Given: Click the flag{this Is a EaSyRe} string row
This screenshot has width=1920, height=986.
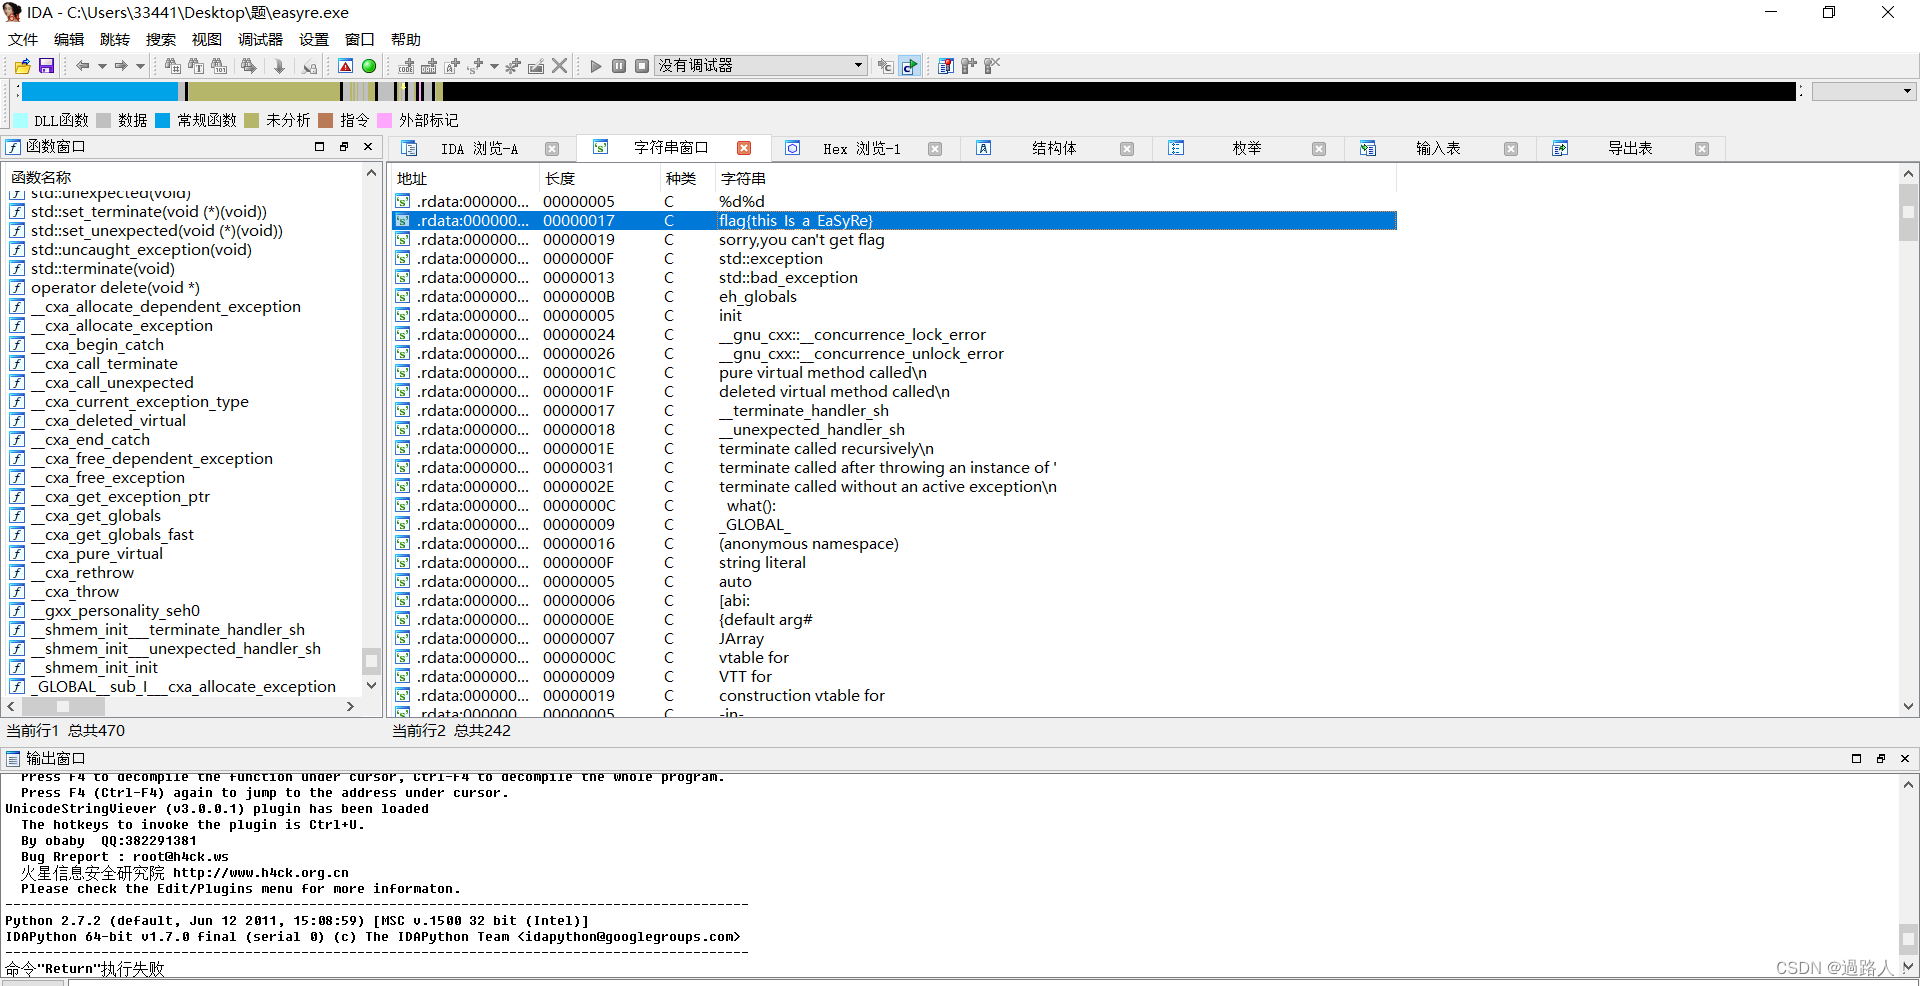Looking at the screenshot, I should 797,221.
